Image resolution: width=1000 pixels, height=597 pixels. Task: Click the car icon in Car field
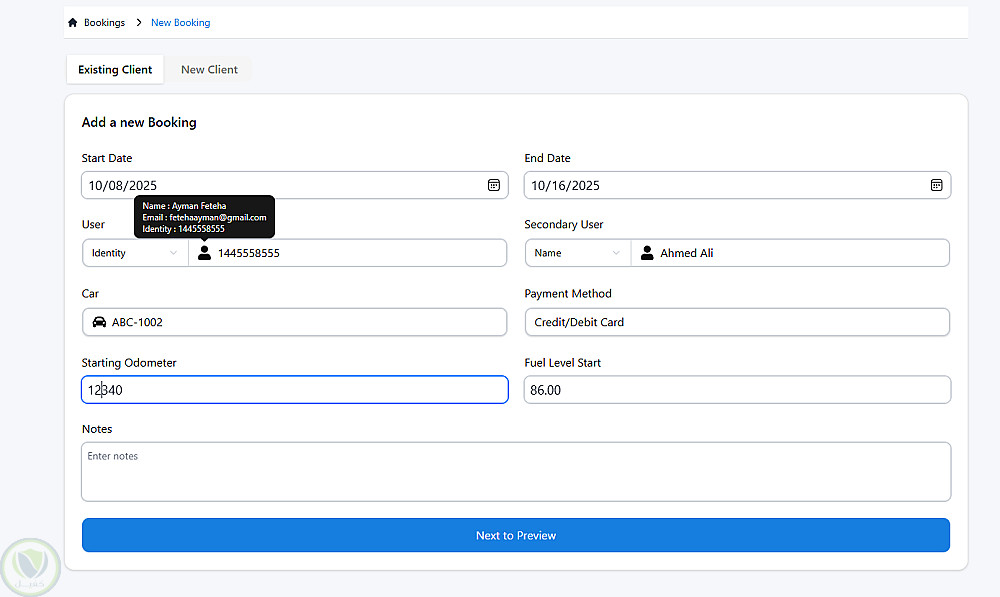click(99, 322)
